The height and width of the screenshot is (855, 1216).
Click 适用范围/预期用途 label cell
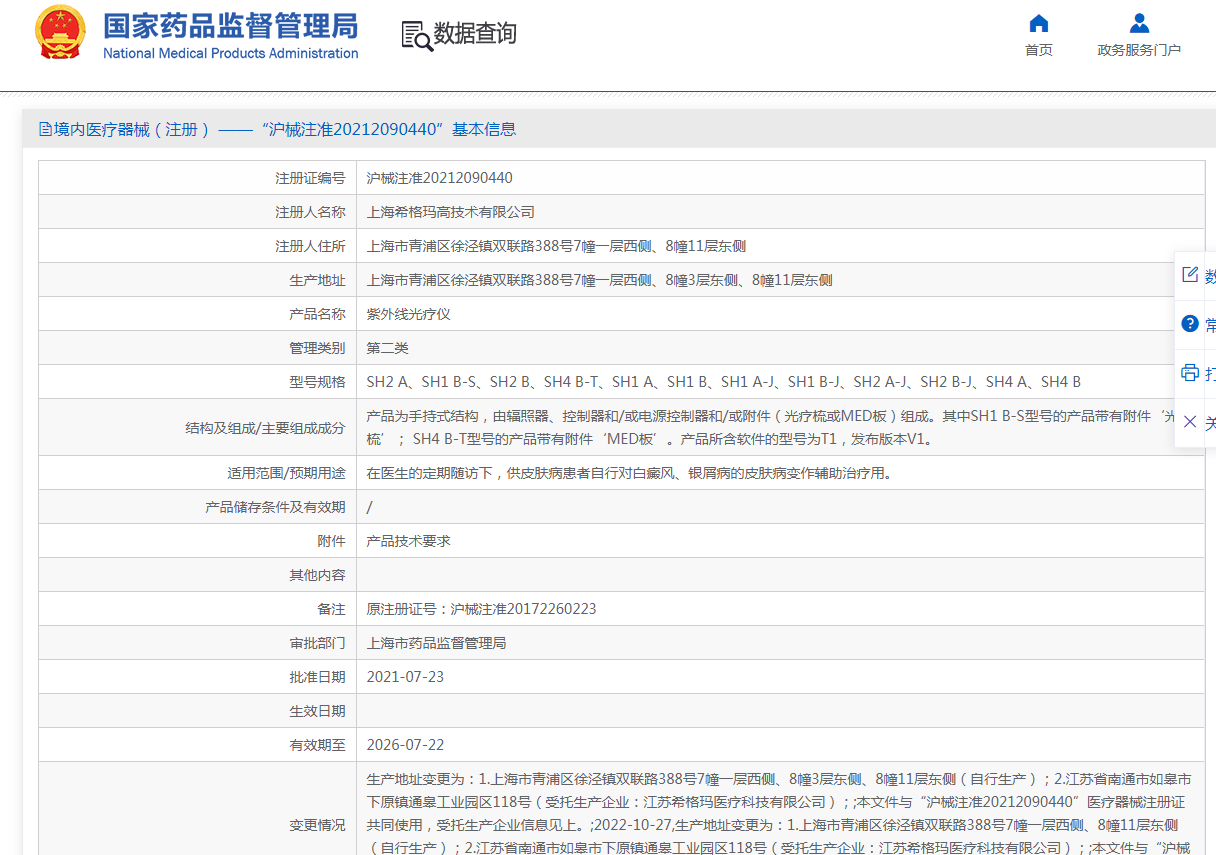click(x=198, y=473)
